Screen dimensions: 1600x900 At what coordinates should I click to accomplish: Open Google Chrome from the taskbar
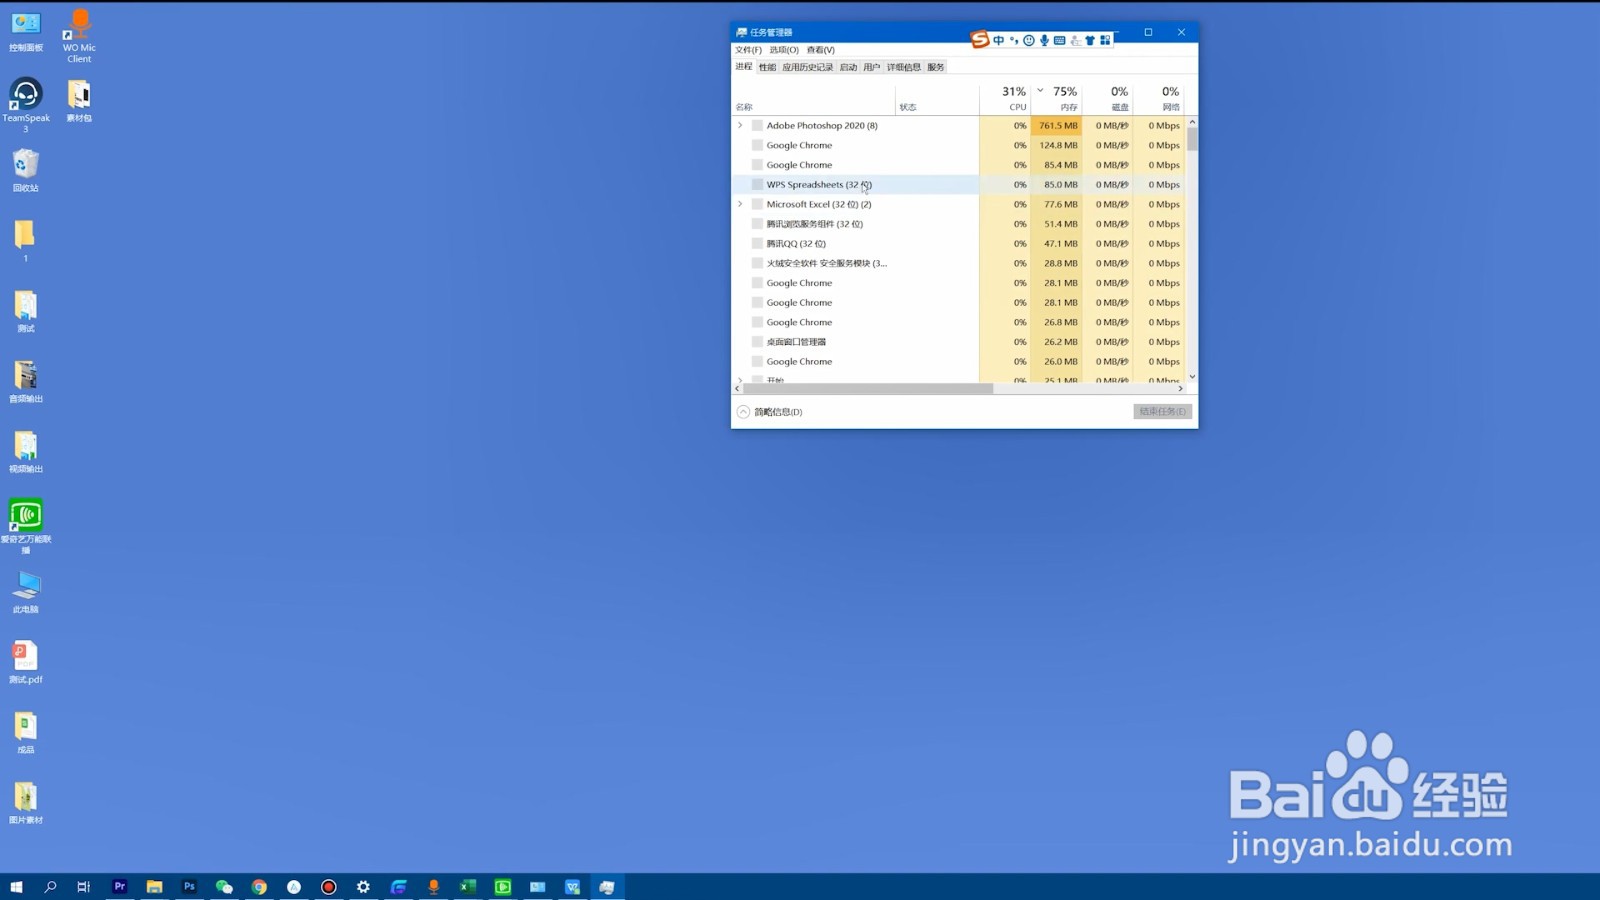[x=259, y=886]
